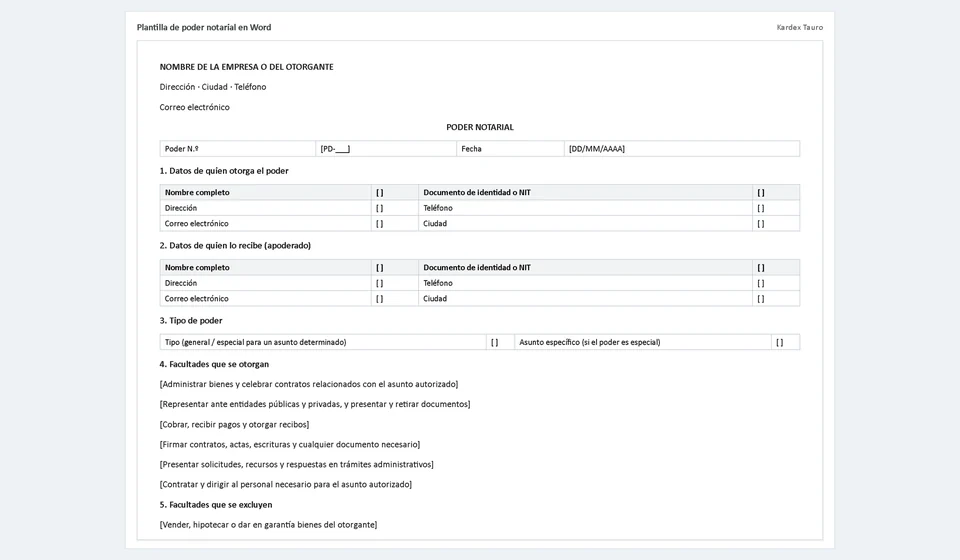This screenshot has width=960, height=560.
Task: Click the 'Poder N.º' table cell
Action: pos(238,149)
